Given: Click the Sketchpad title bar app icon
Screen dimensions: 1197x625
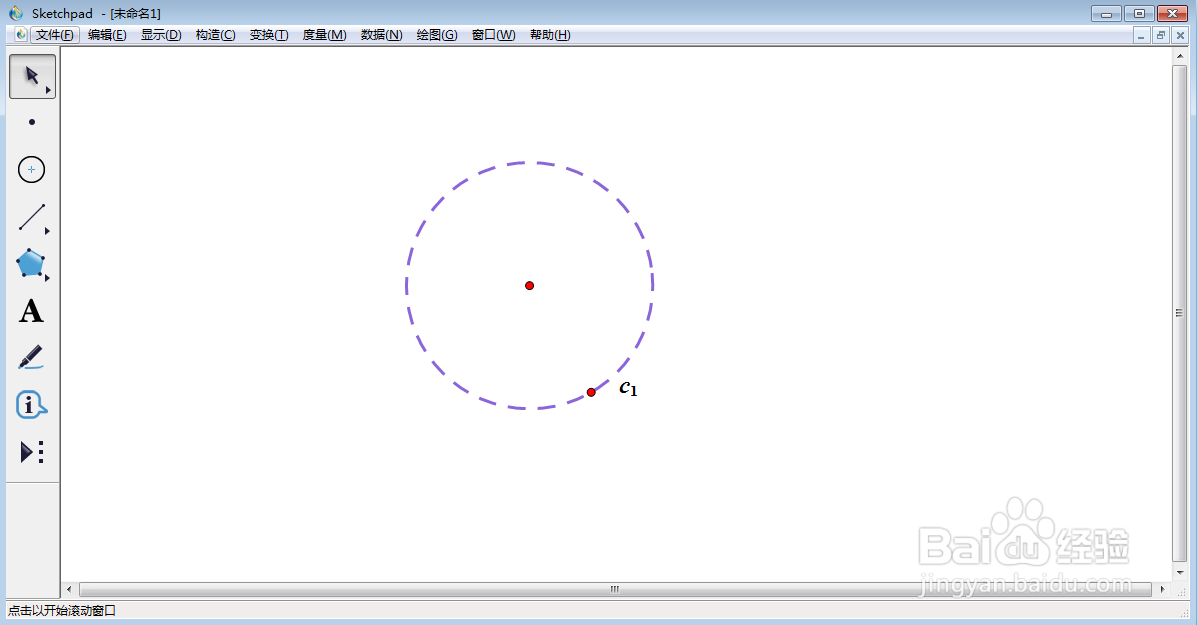Looking at the screenshot, I should 16,13.
